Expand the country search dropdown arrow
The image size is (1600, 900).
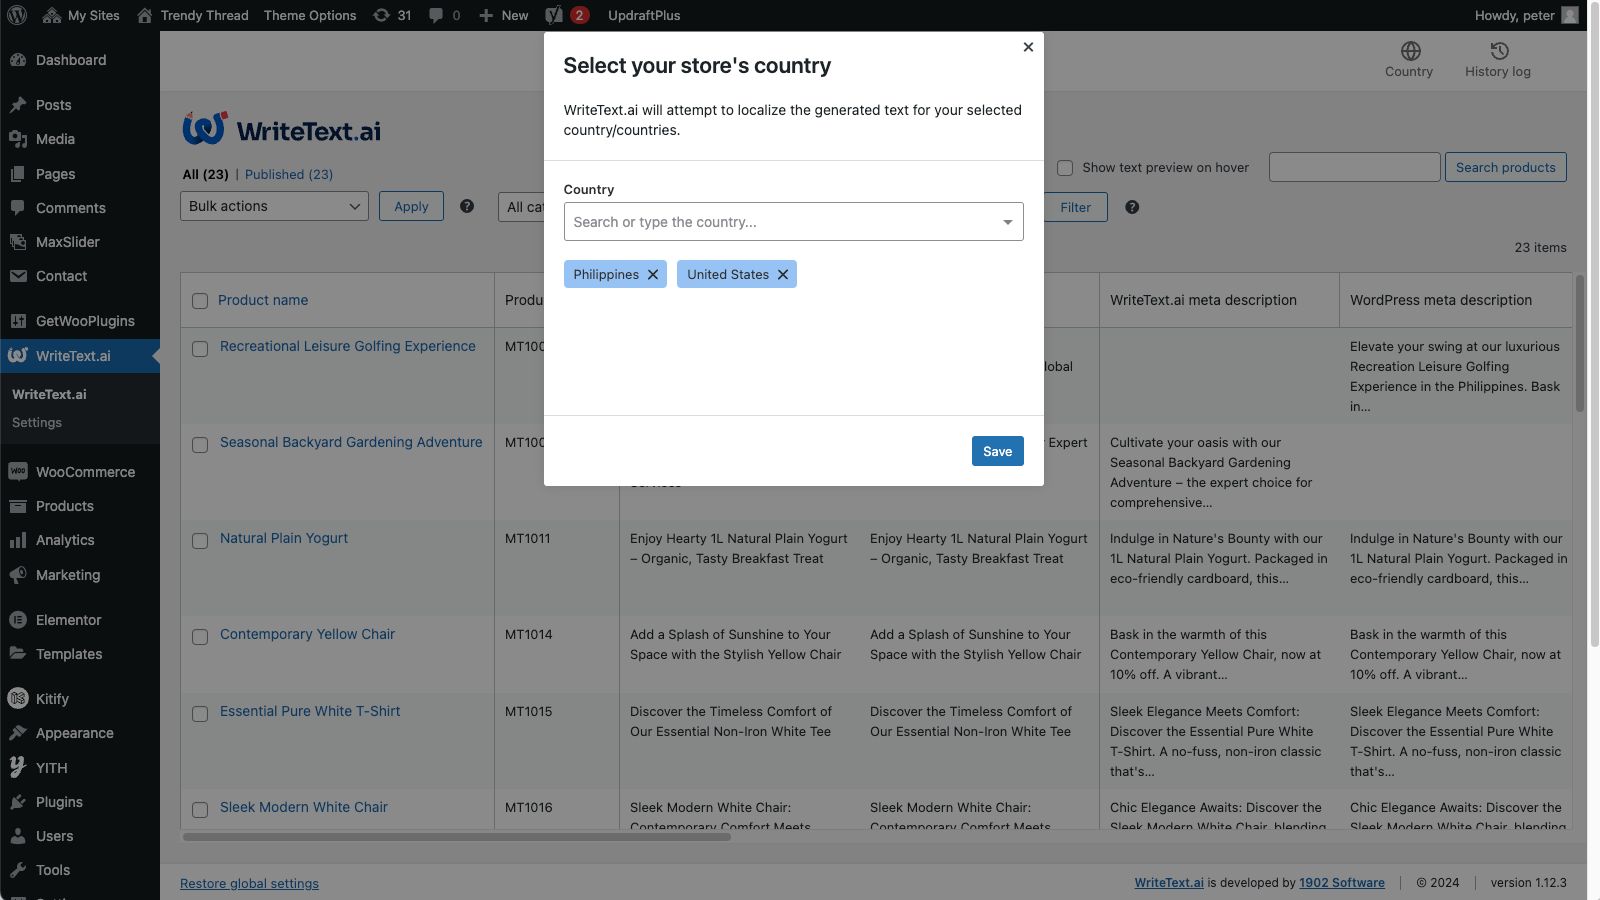(1007, 222)
